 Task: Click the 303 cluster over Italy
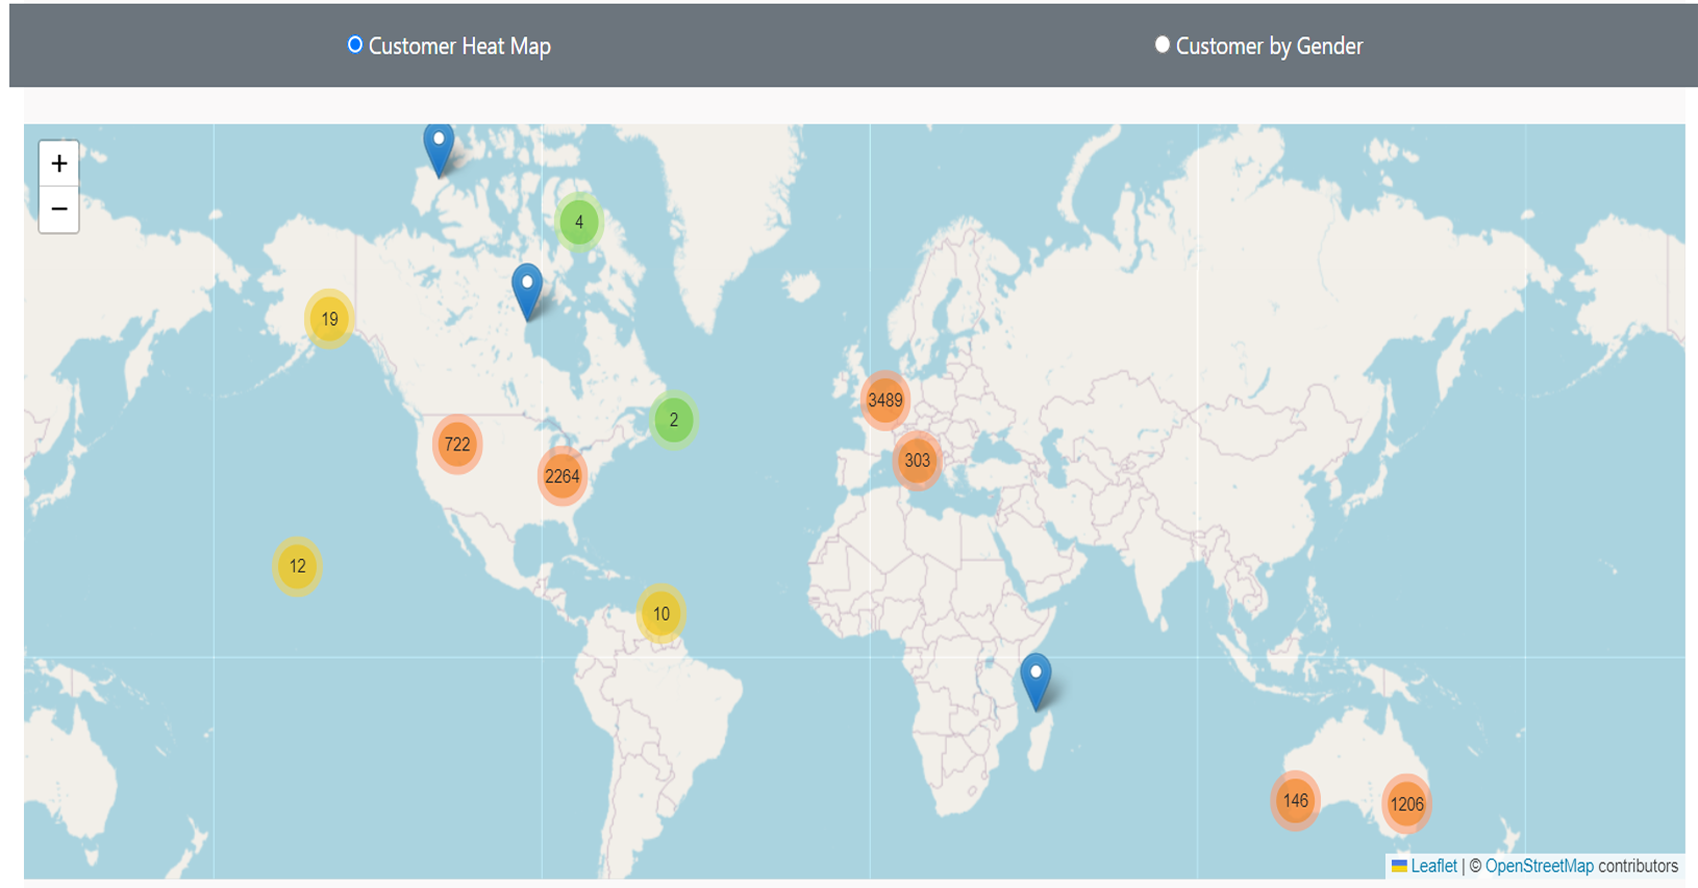pos(917,460)
